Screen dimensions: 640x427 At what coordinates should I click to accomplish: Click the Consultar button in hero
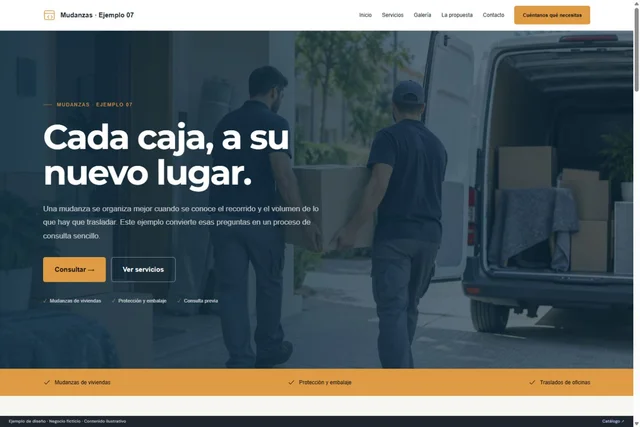pos(74,269)
